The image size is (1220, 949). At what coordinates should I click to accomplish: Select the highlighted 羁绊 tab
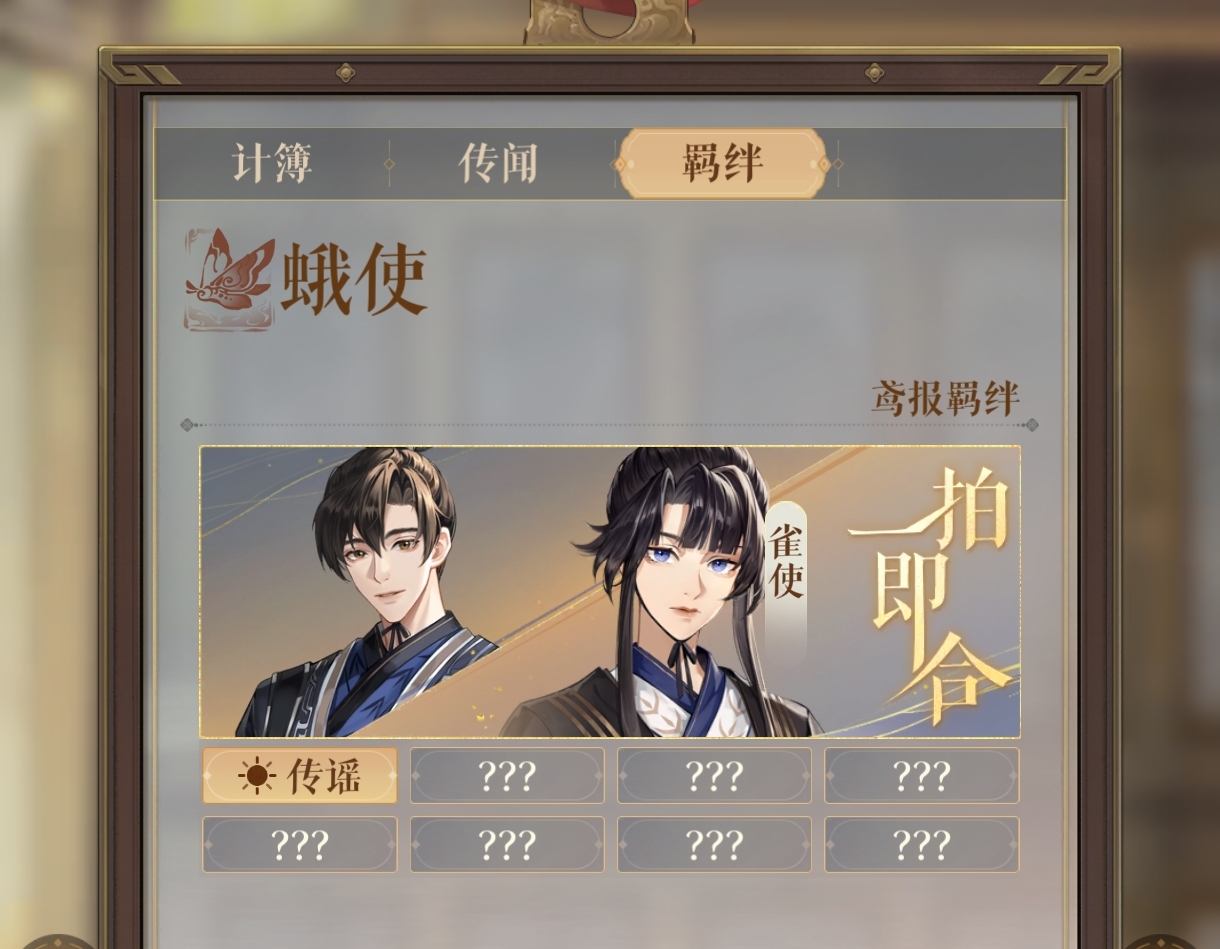pos(722,163)
